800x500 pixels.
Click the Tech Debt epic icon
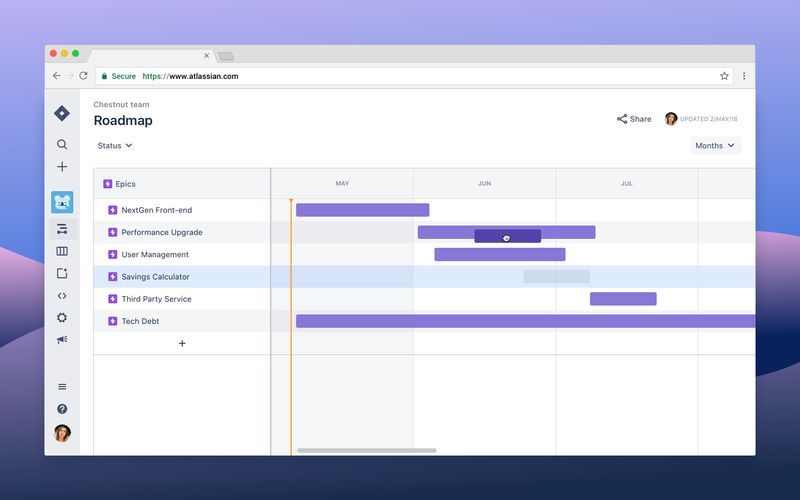pyautogui.click(x=113, y=321)
